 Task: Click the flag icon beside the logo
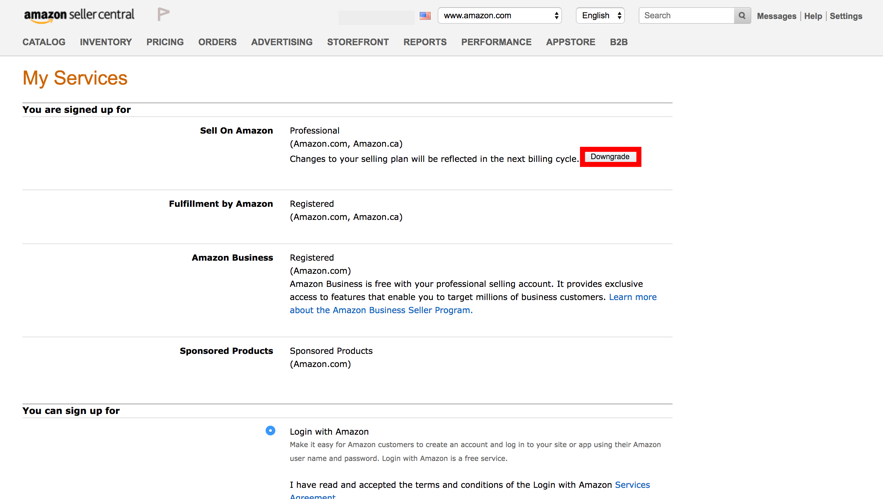(x=163, y=14)
